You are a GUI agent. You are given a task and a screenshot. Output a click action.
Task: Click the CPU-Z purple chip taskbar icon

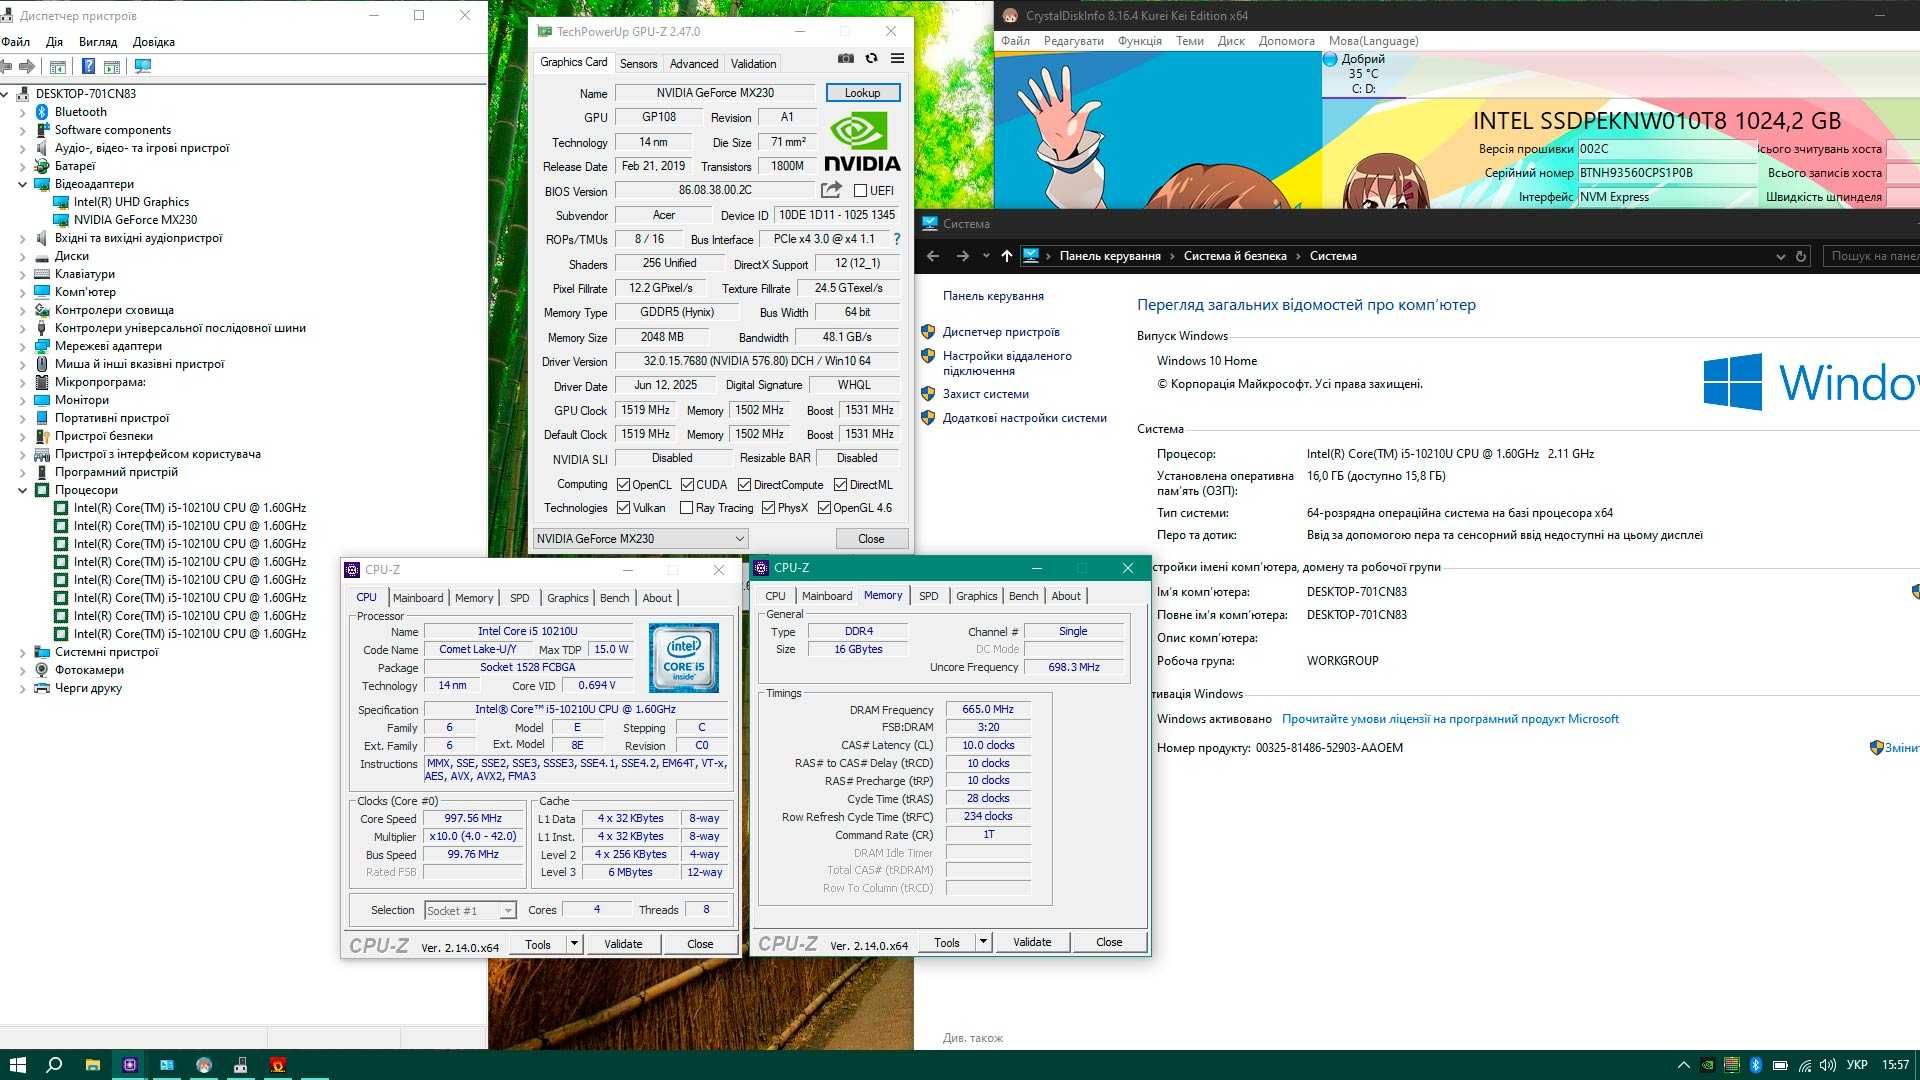coord(130,1065)
